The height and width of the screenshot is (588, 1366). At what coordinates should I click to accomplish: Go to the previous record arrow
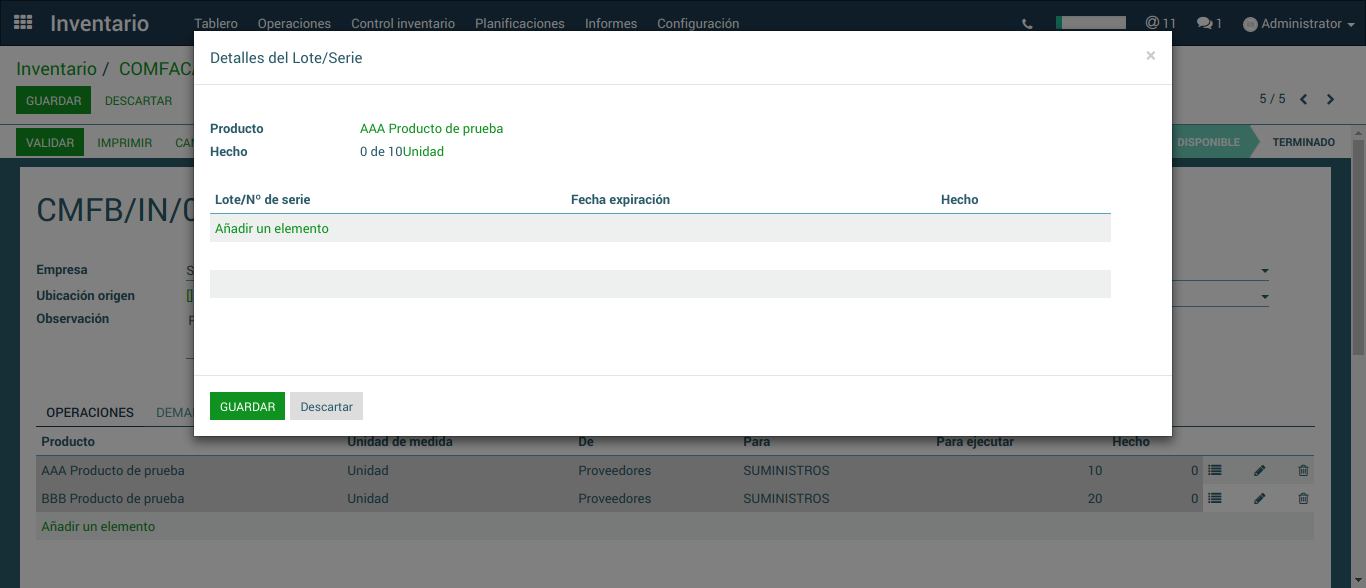coord(1304,99)
